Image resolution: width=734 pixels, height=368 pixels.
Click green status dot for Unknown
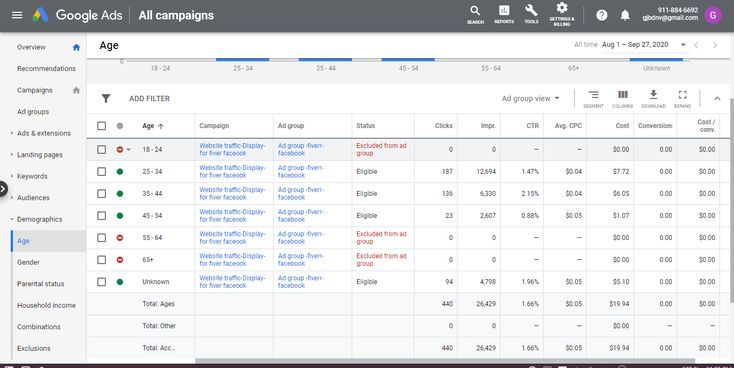(120, 282)
